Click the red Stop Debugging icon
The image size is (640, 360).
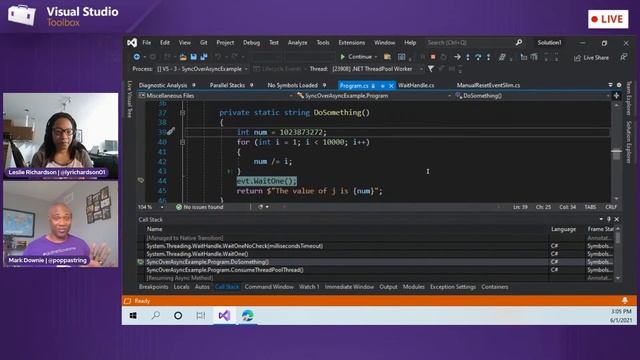pyautogui.click(x=433, y=57)
